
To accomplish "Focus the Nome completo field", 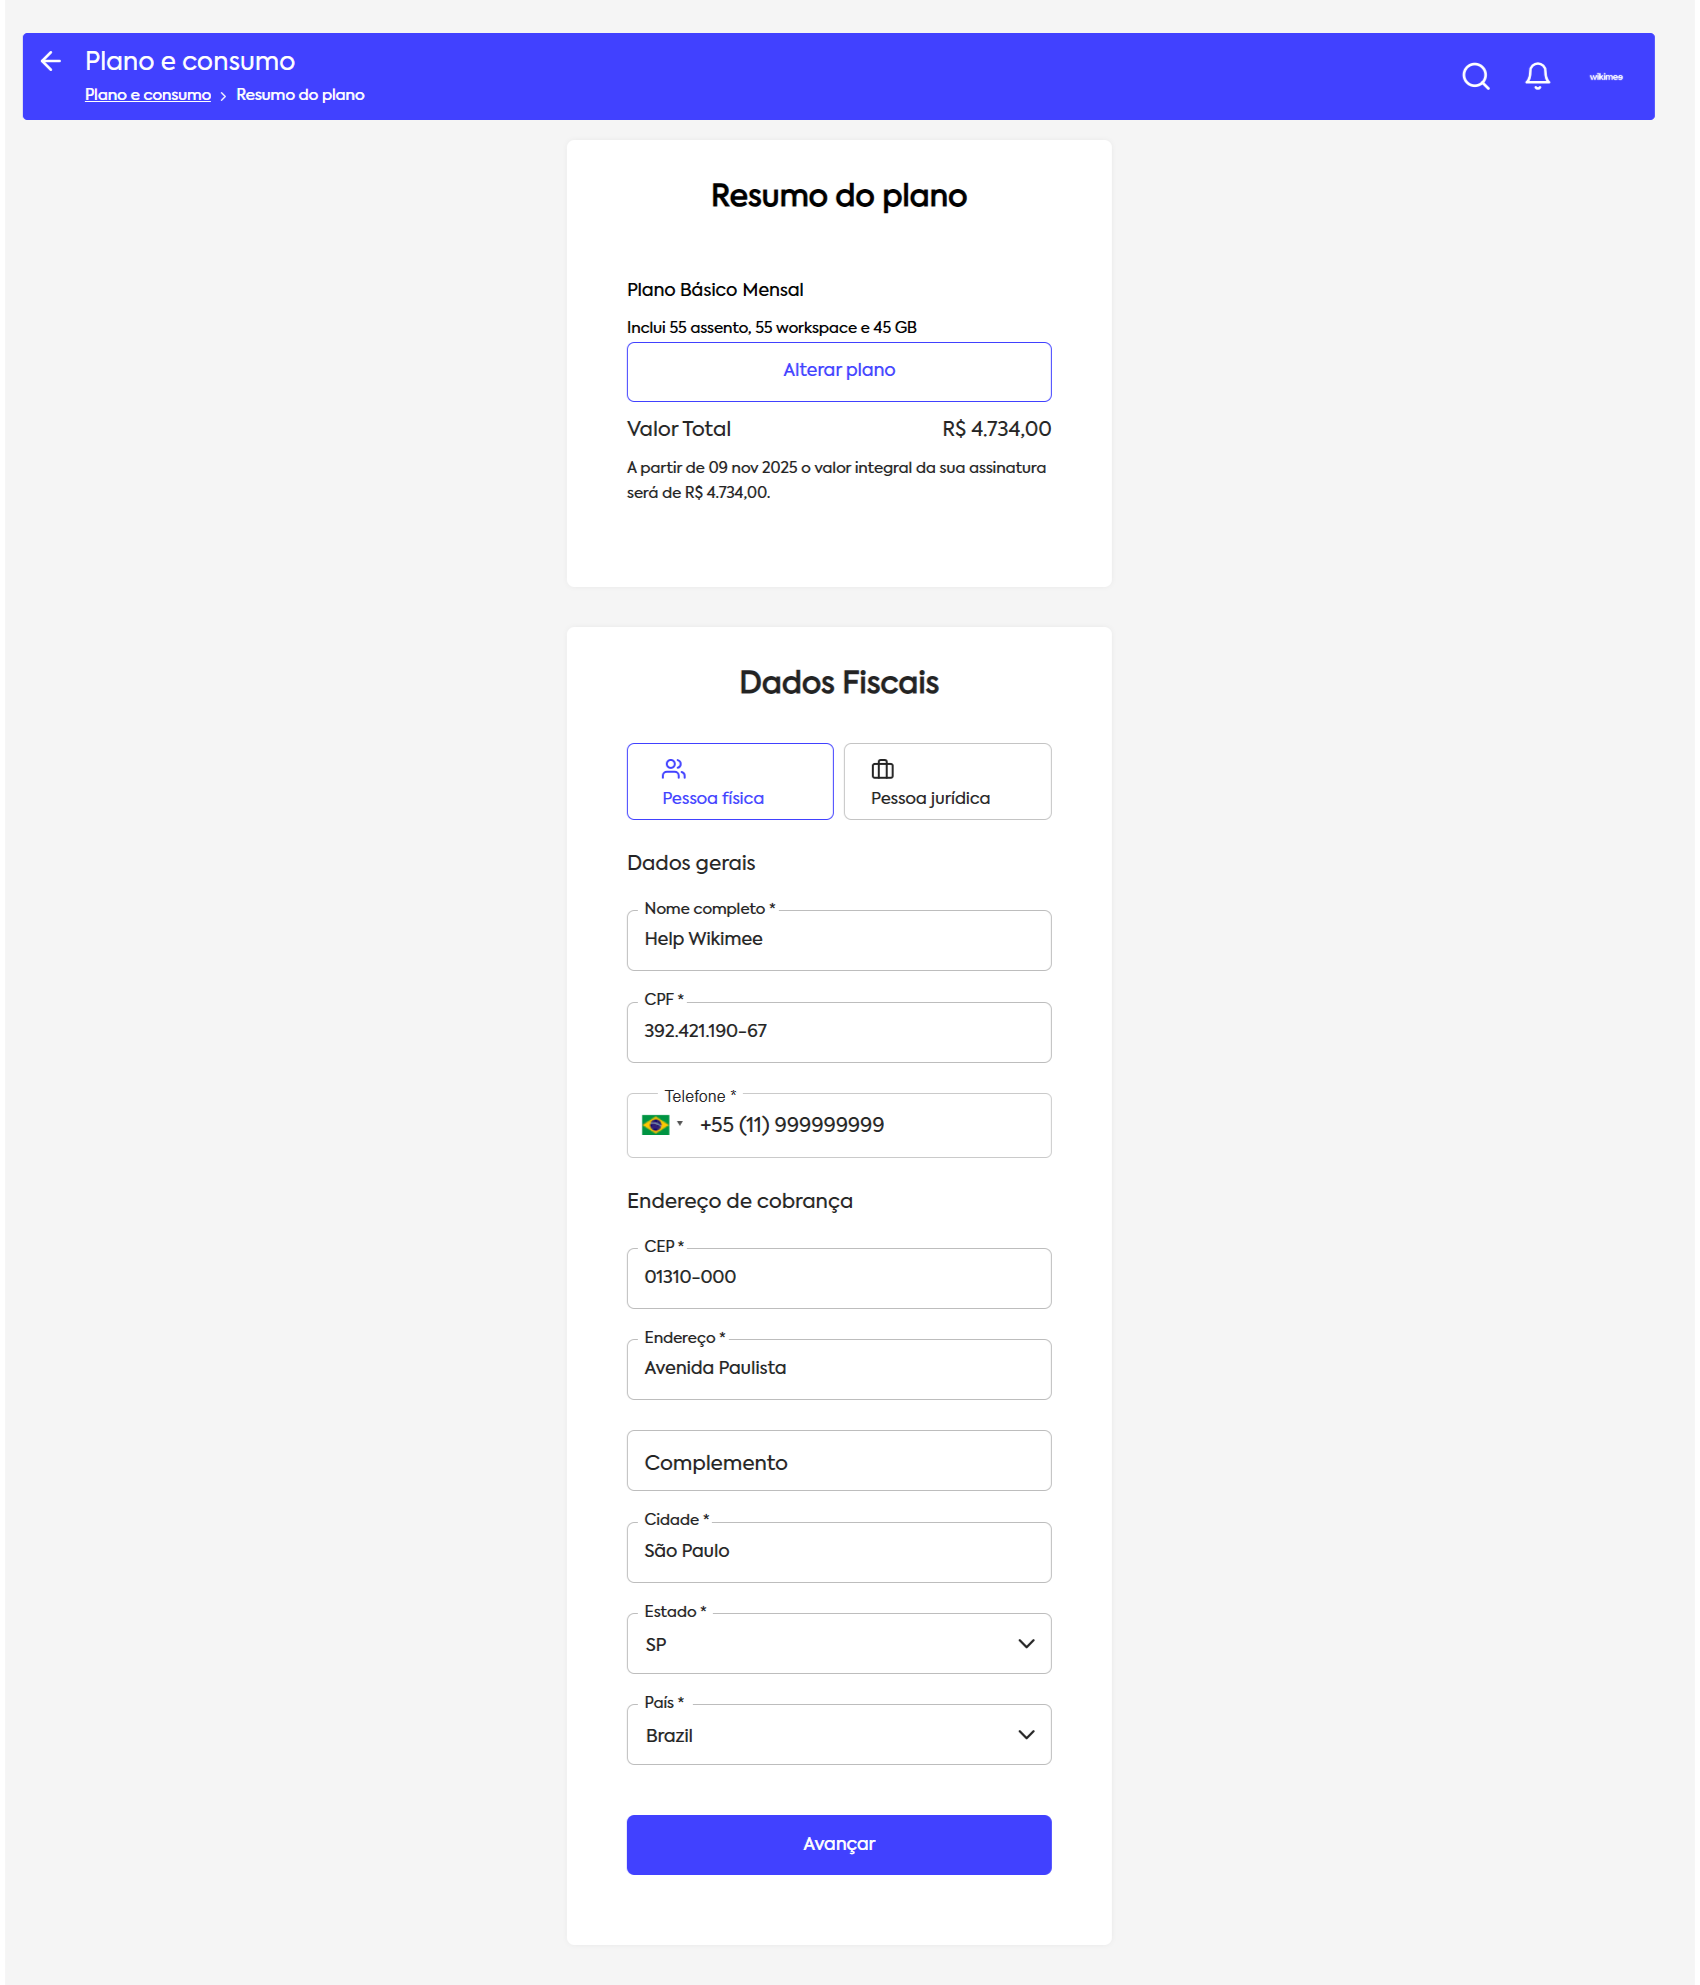I will click(838, 940).
